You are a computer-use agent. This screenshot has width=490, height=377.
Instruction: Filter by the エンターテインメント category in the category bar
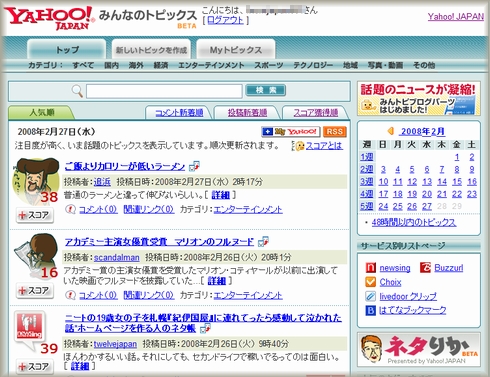211,65
